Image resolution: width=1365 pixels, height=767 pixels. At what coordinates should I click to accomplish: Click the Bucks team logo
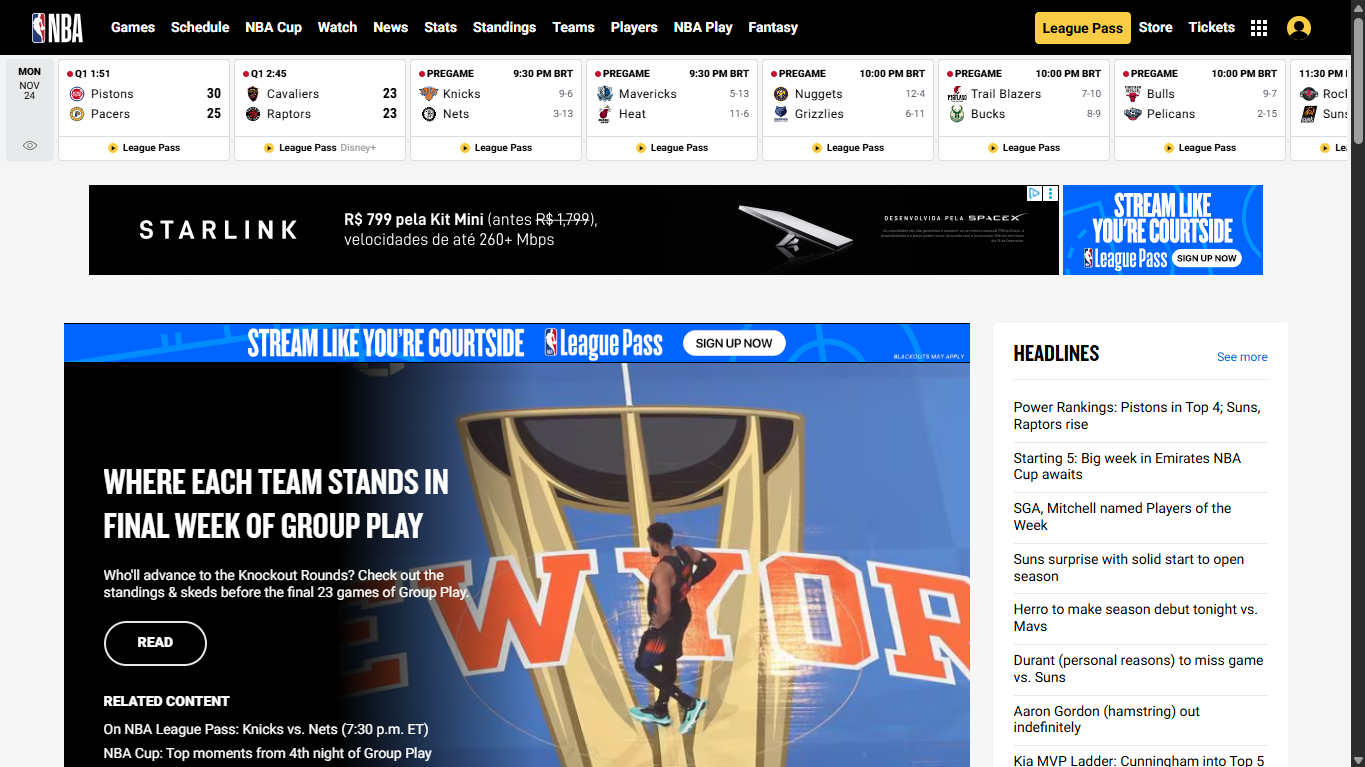(x=957, y=114)
